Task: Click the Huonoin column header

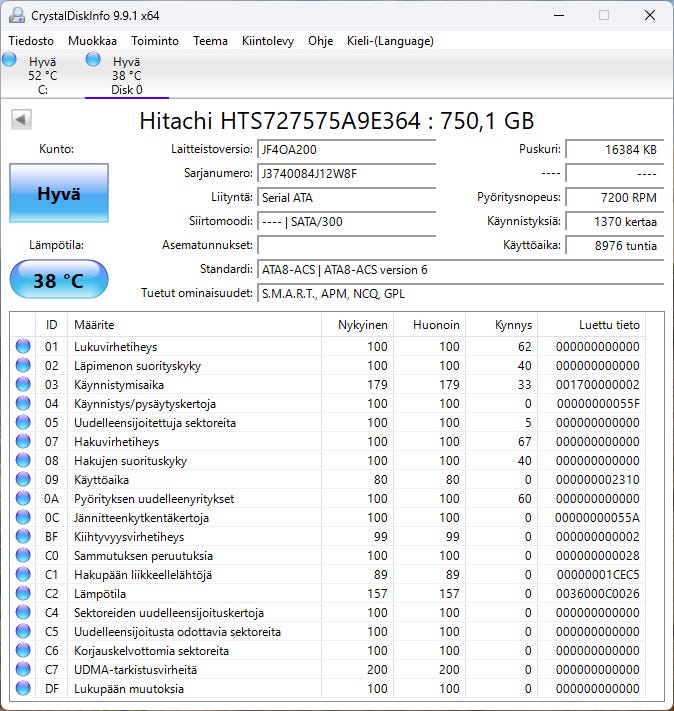Action: 430,325
